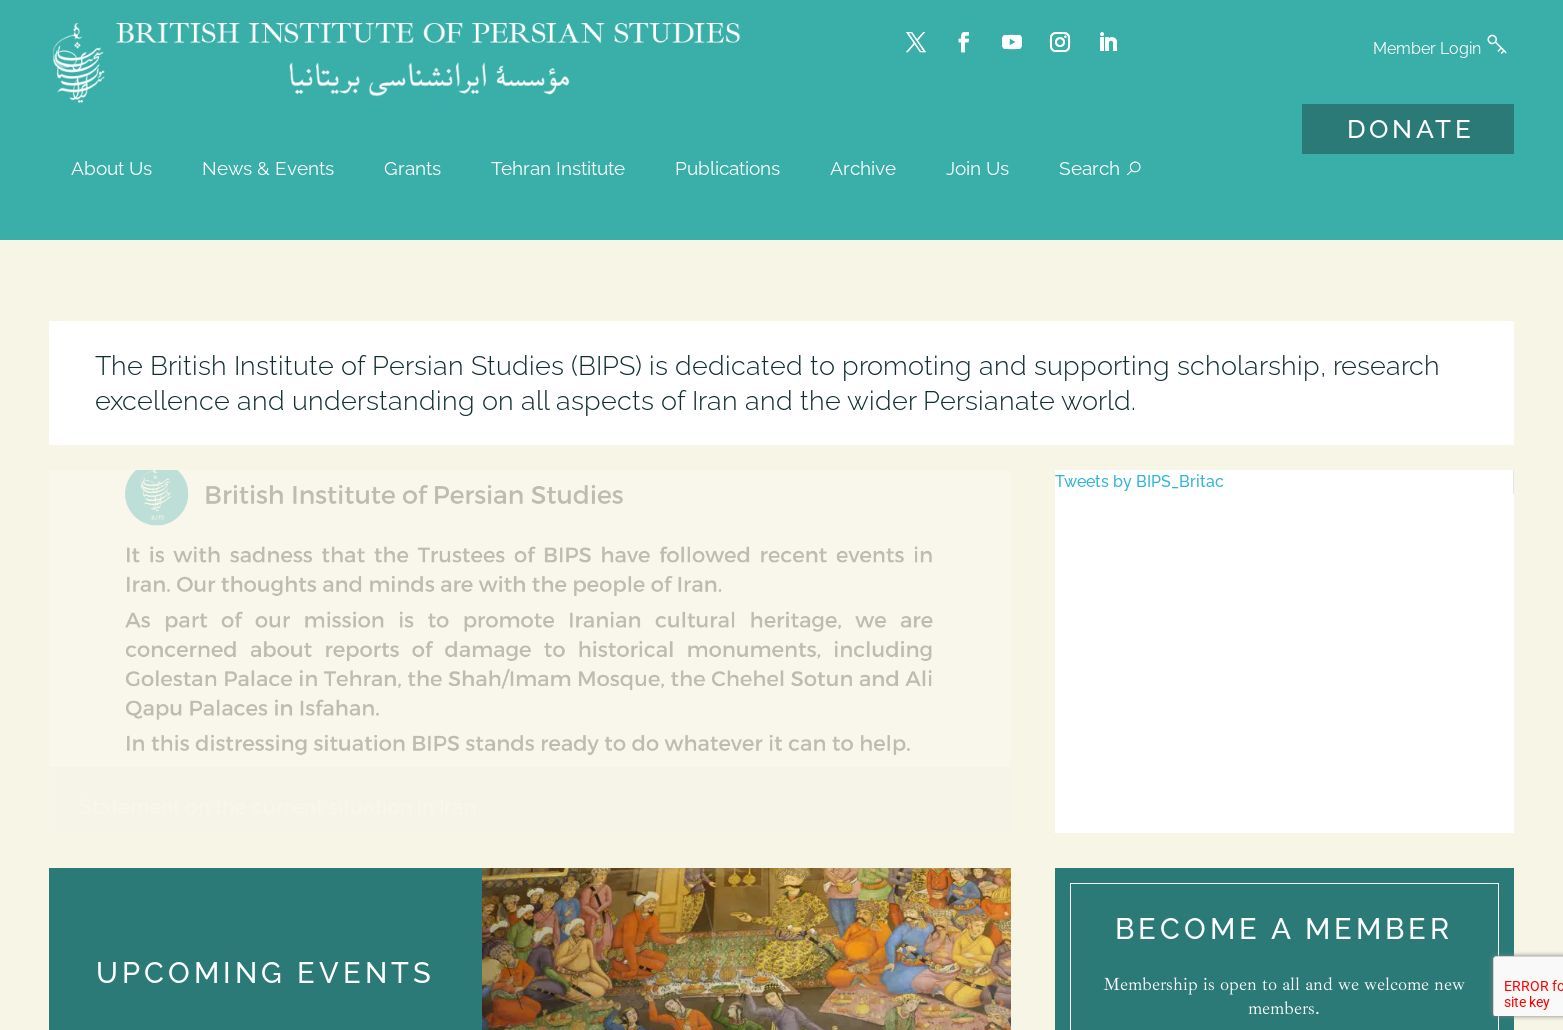Go to the Instagram profile icon
Viewport: 1563px width, 1030px height.
(1059, 42)
